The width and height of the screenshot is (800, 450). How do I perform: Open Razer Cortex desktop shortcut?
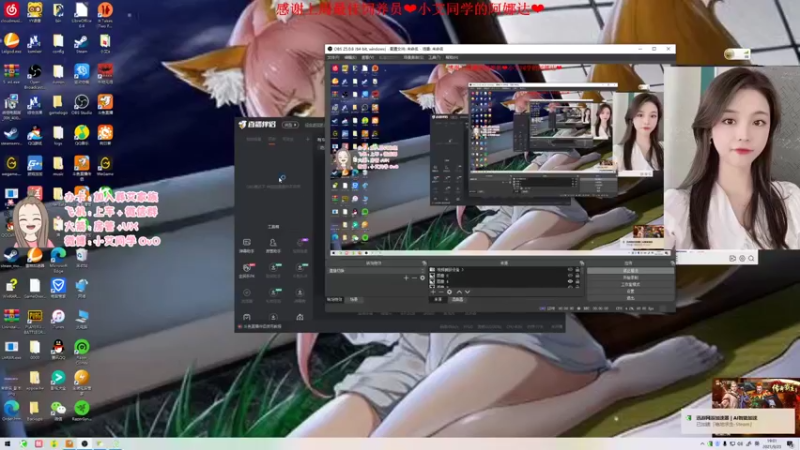click(81, 351)
